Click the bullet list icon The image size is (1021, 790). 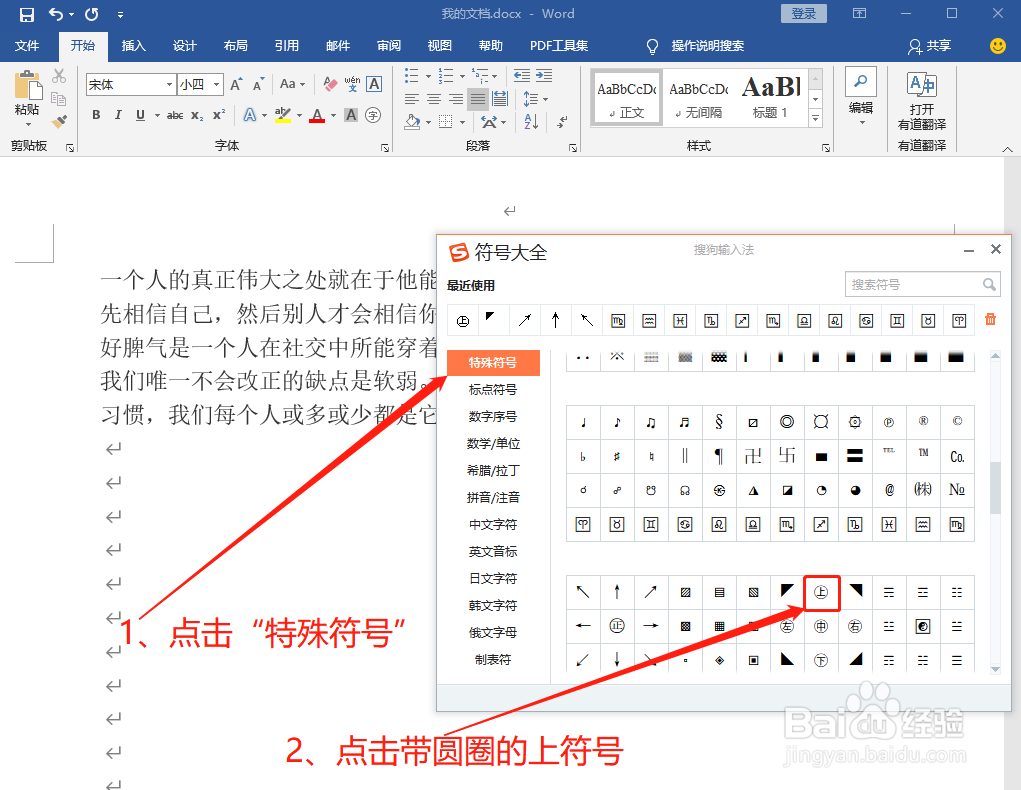pyautogui.click(x=412, y=75)
